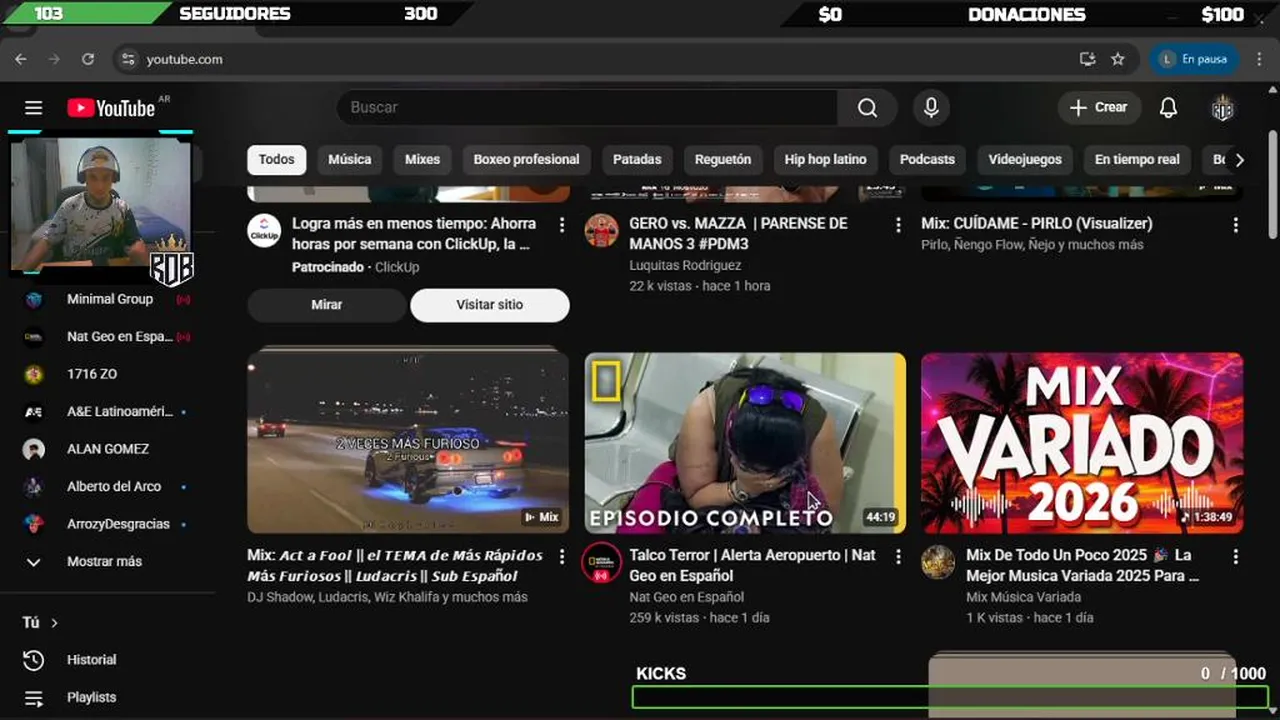Go to the YouTube home logo
The image size is (1280, 720).
(x=111, y=108)
